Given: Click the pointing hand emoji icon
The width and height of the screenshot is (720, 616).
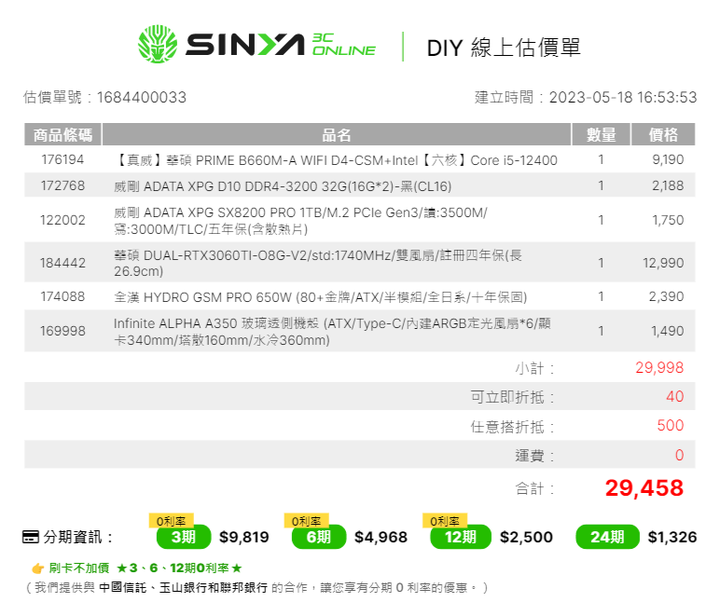Looking at the screenshot, I should point(38,569).
